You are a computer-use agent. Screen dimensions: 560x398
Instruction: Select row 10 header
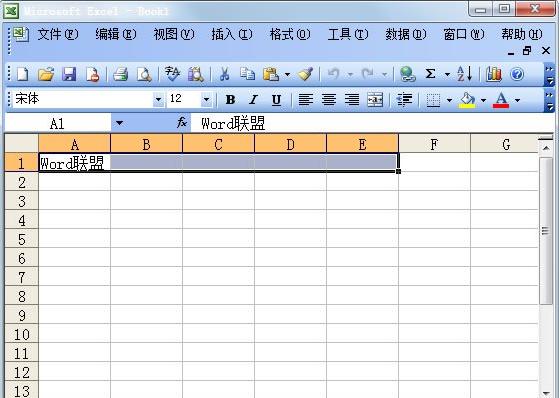[x=21, y=334]
